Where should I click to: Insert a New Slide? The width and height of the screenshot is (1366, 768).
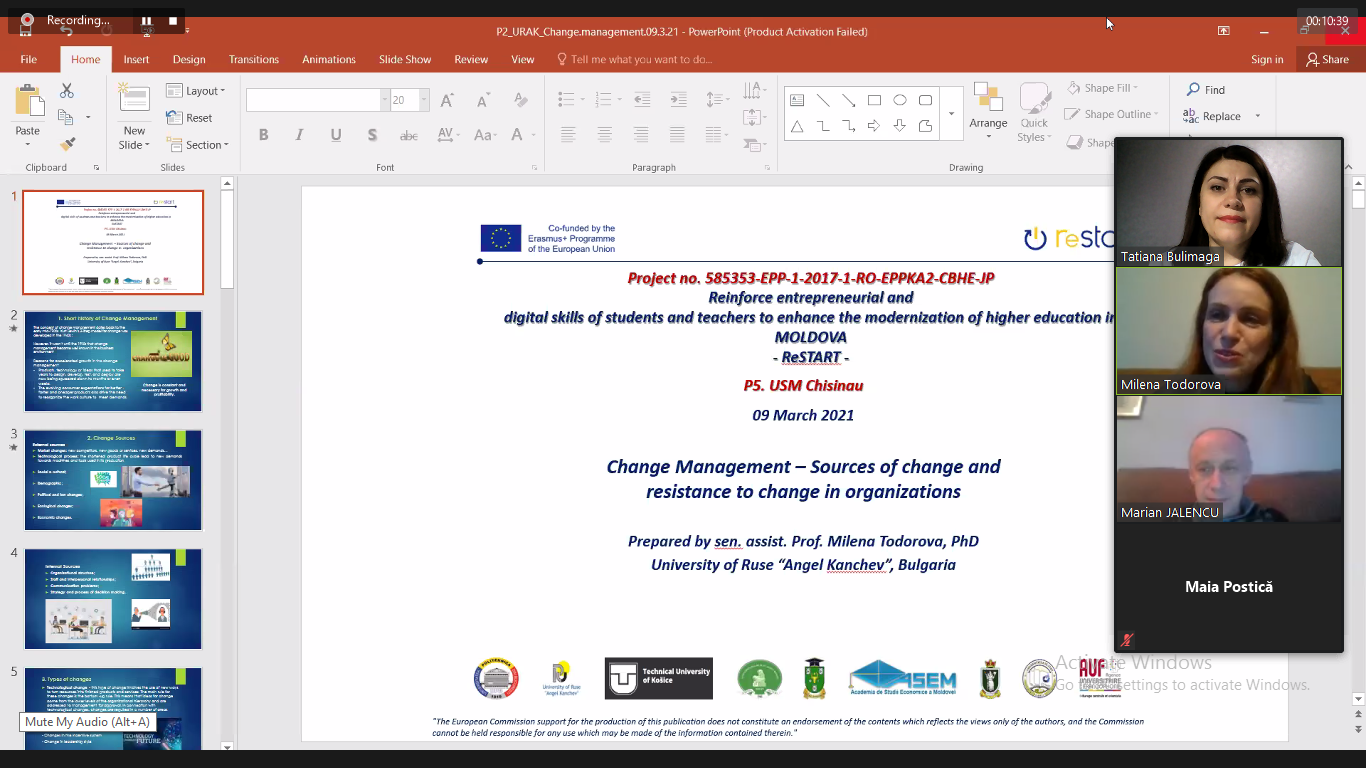[134, 118]
